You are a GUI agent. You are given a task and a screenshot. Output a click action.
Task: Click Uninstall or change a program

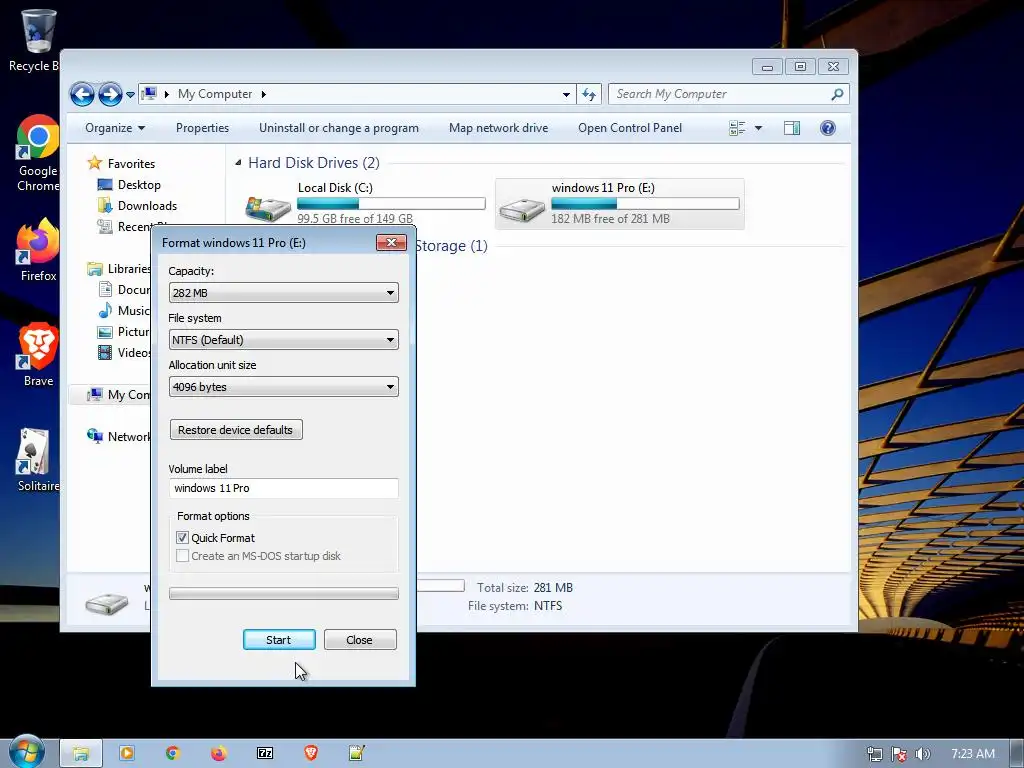[339, 128]
